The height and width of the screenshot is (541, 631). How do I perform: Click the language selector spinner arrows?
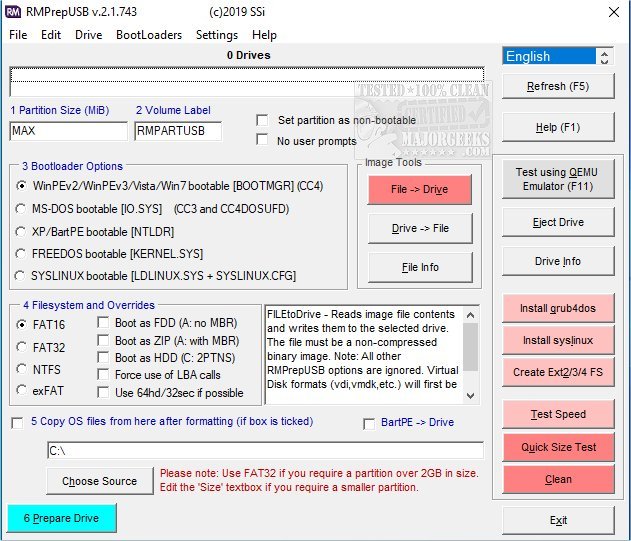[x=604, y=56]
